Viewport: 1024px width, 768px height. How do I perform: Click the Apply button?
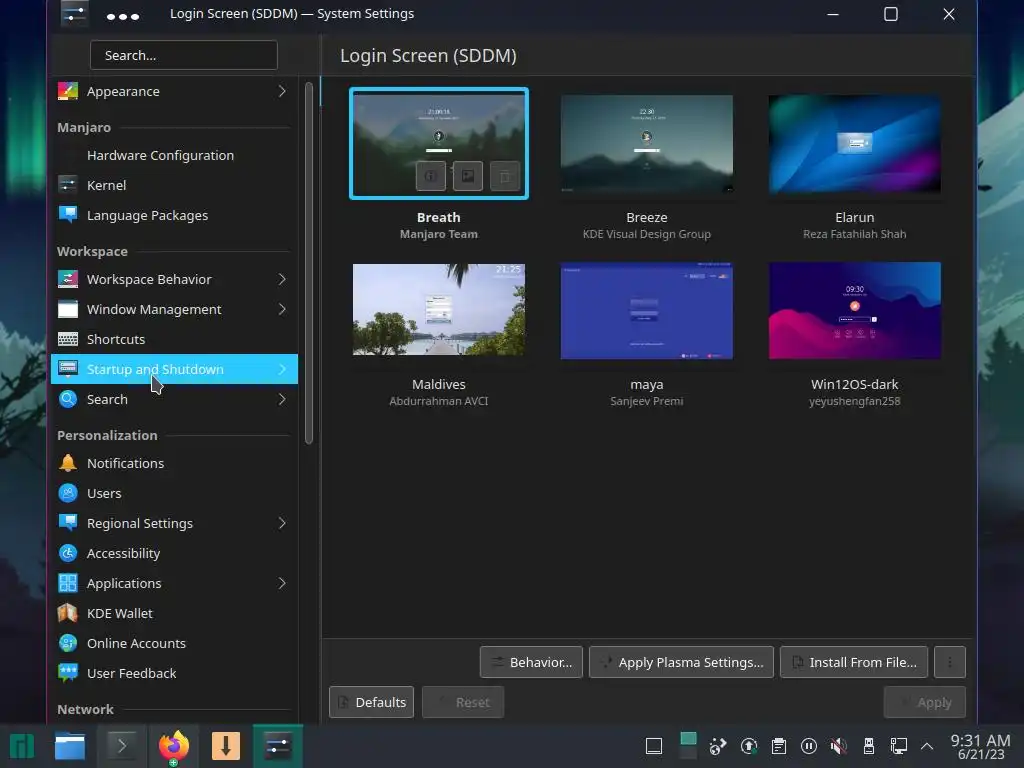pyautogui.click(x=924, y=702)
